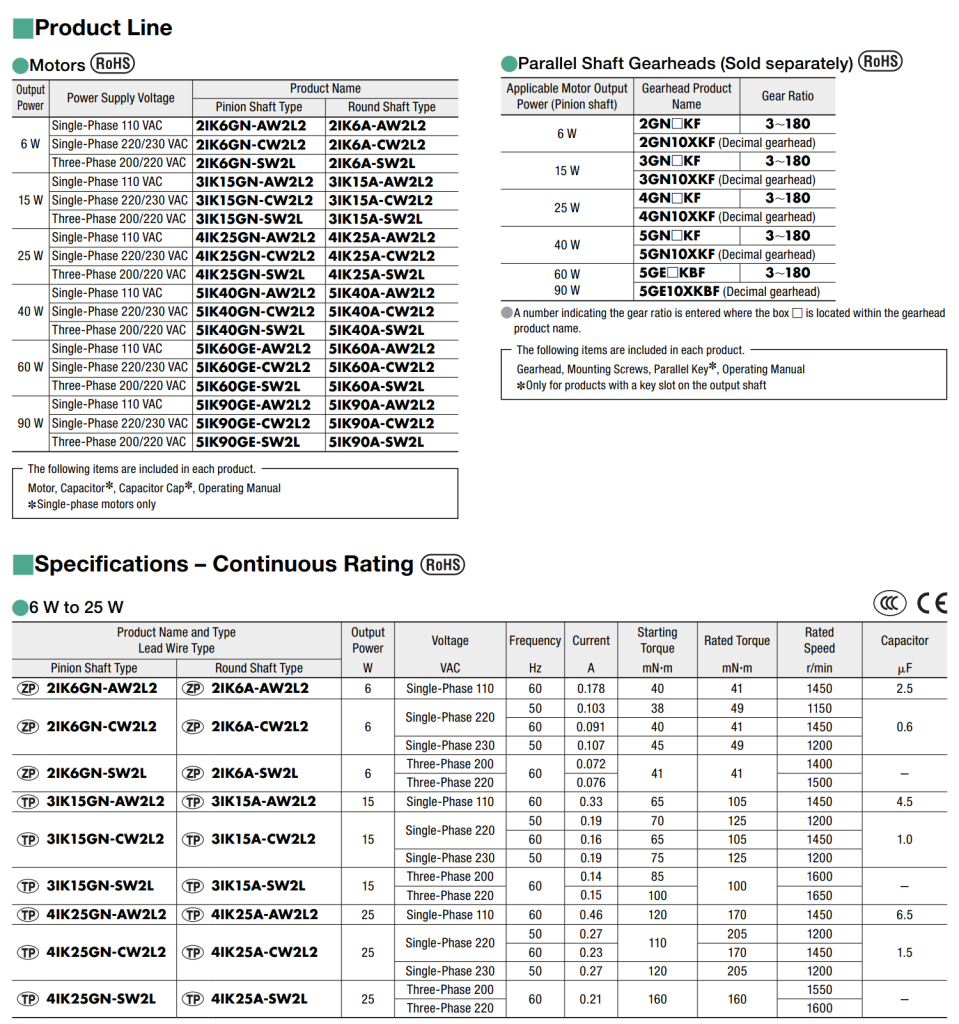Click the CCC certification mark
This screenshot has width=959, height=1024.
(x=890, y=603)
